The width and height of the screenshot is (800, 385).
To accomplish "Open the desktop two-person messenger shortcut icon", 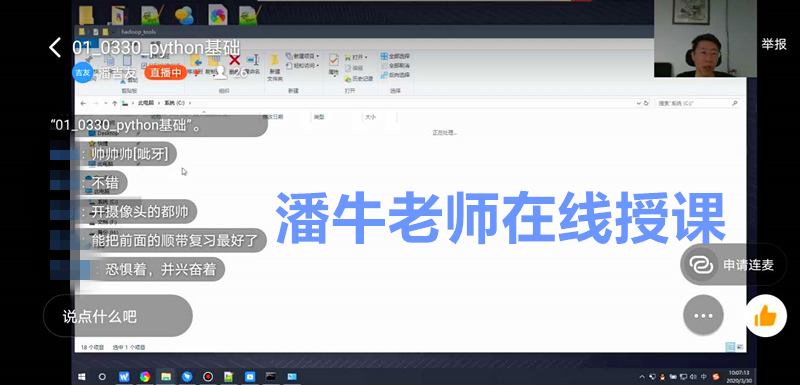I will (184, 15).
